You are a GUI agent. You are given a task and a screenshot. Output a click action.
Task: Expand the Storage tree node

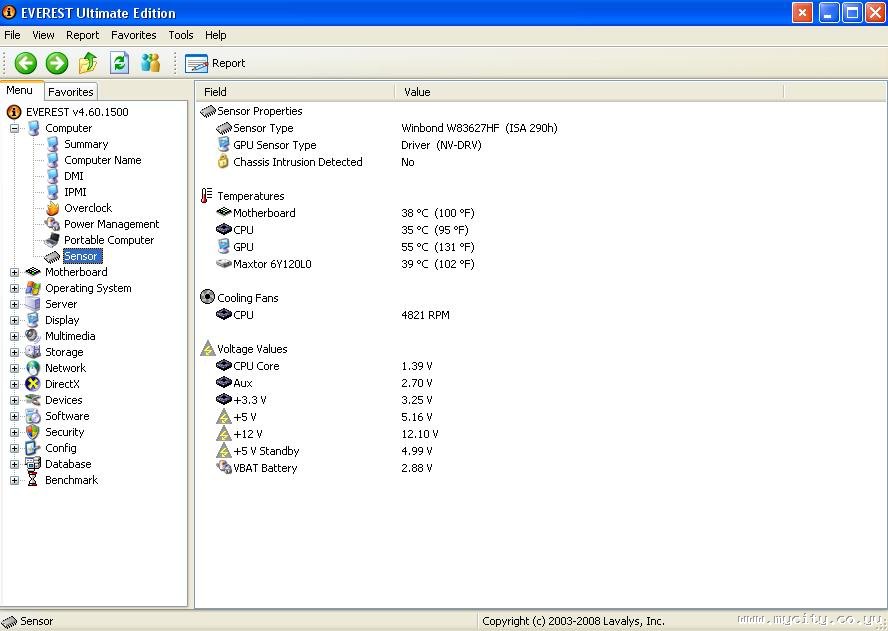tap(14, 352)
